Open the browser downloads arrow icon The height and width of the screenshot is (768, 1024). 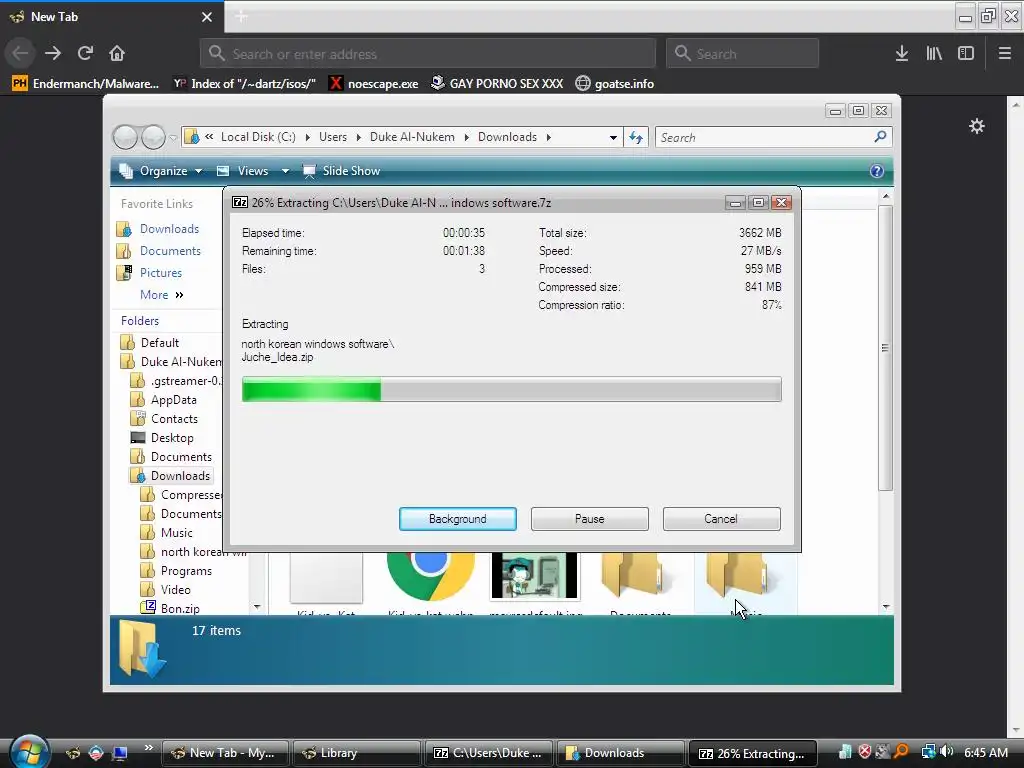902,54
